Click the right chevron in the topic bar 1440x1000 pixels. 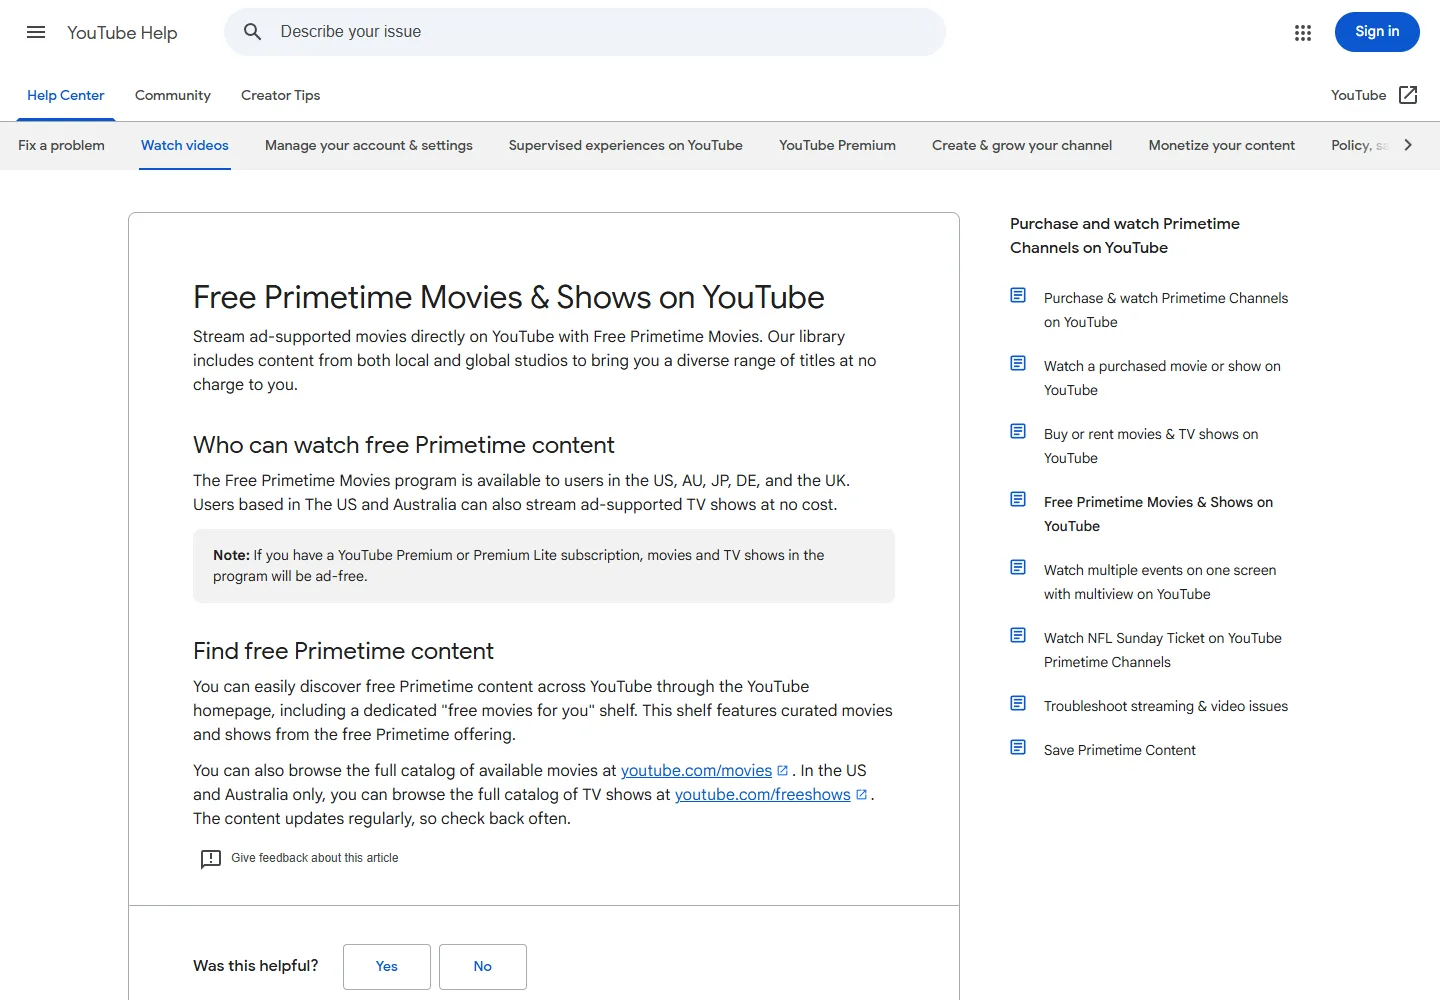tap(1408, 145)
